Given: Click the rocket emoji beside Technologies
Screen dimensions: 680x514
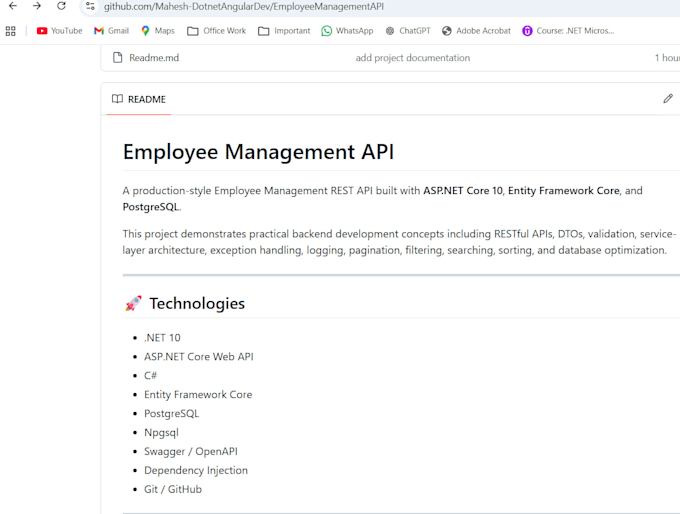Looking at the screenshot, I should tap(133, 304).
